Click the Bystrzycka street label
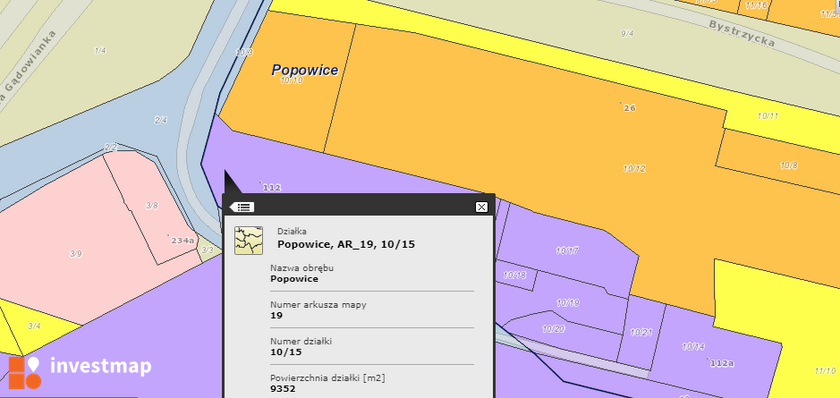Image resolution: width=840 pixels, height=398 pixels. click(x=741, y=33)
